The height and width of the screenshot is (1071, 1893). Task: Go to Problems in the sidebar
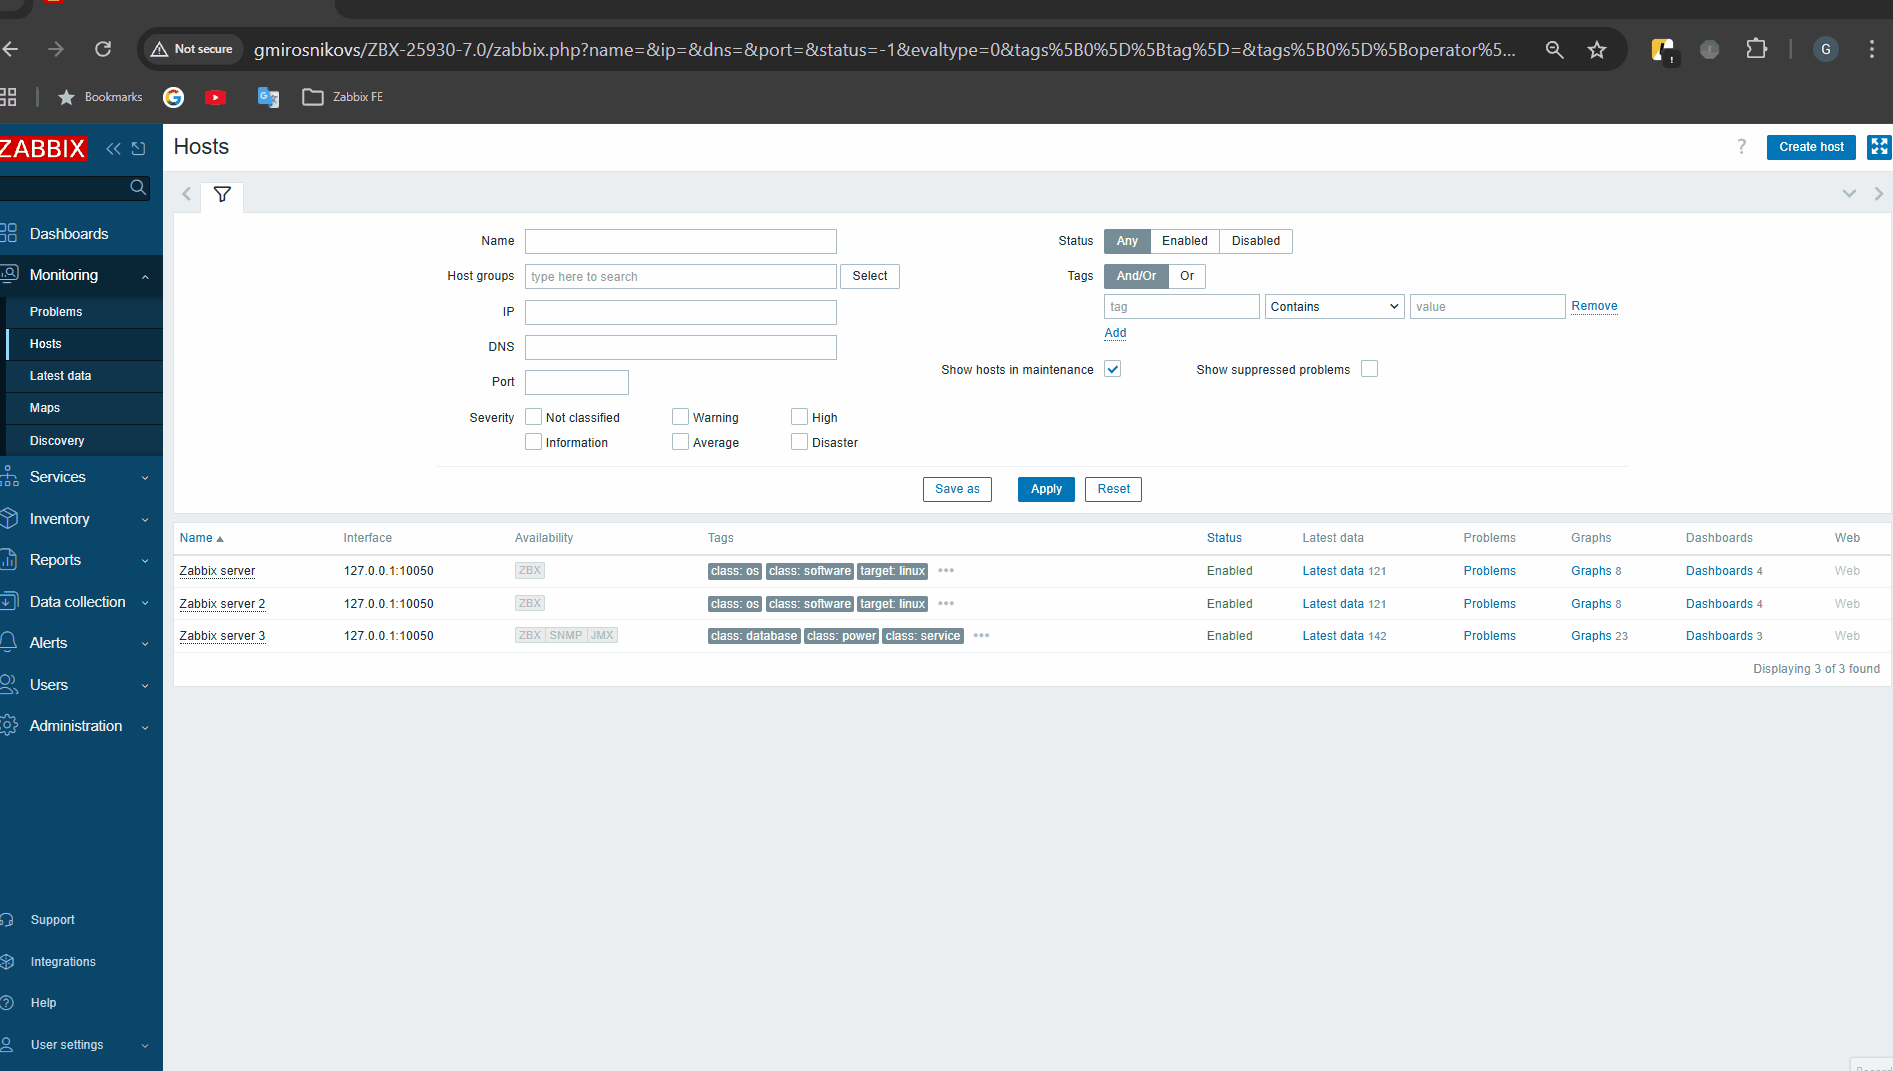(56, 312)
